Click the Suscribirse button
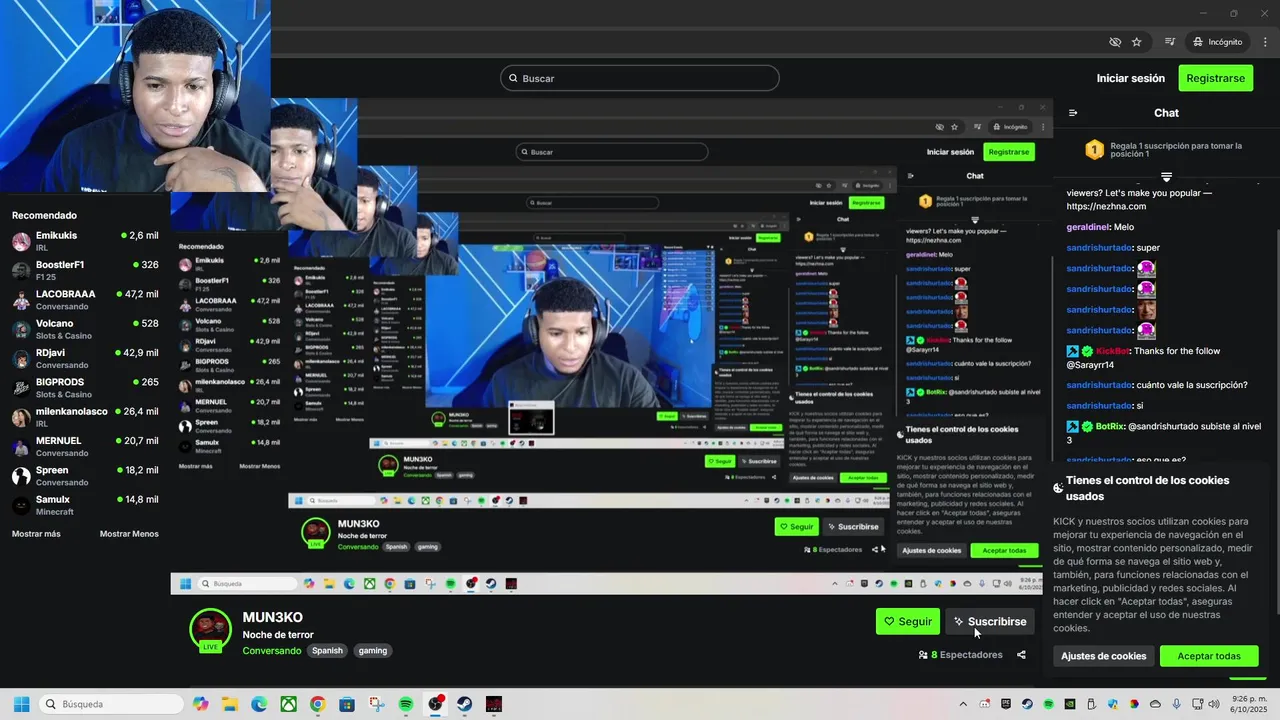 pos(990,621)
